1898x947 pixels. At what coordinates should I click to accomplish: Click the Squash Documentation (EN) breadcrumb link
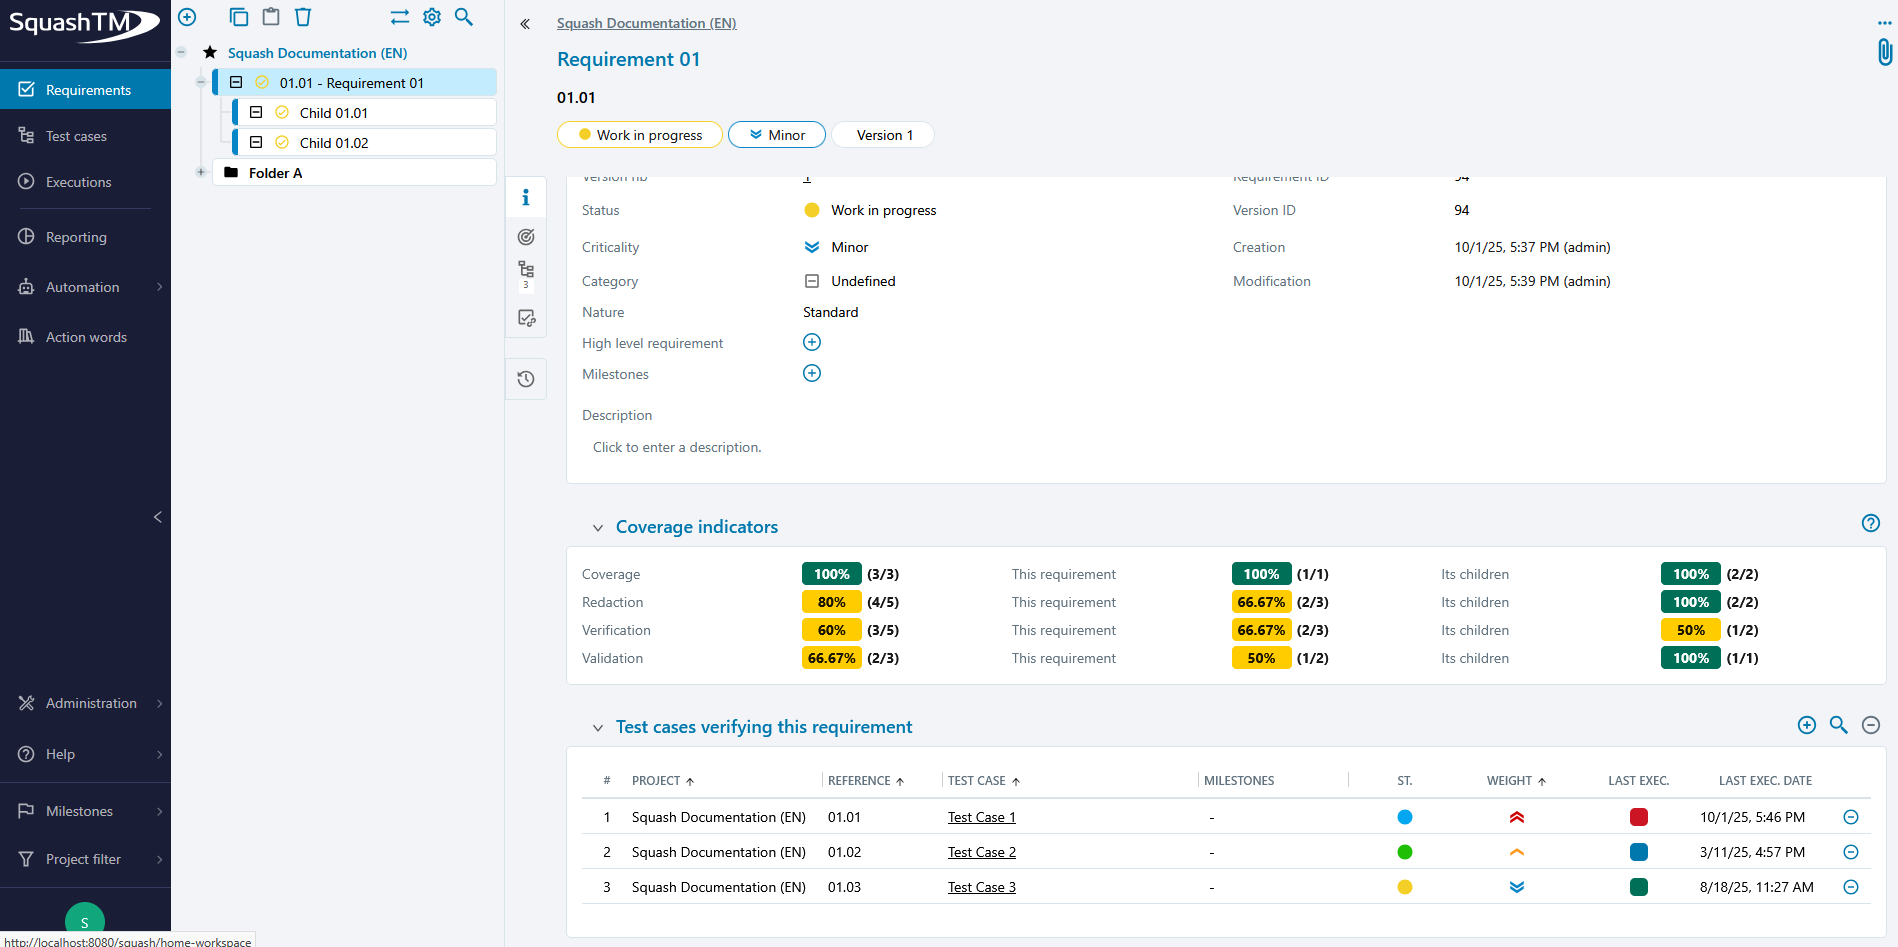(x=646, y=23)
